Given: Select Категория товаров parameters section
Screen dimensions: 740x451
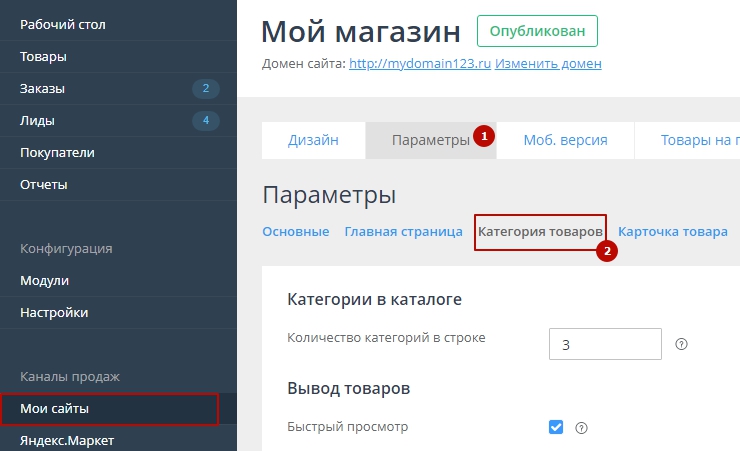Looking at the screenshot, I should (x=540, y=232).
